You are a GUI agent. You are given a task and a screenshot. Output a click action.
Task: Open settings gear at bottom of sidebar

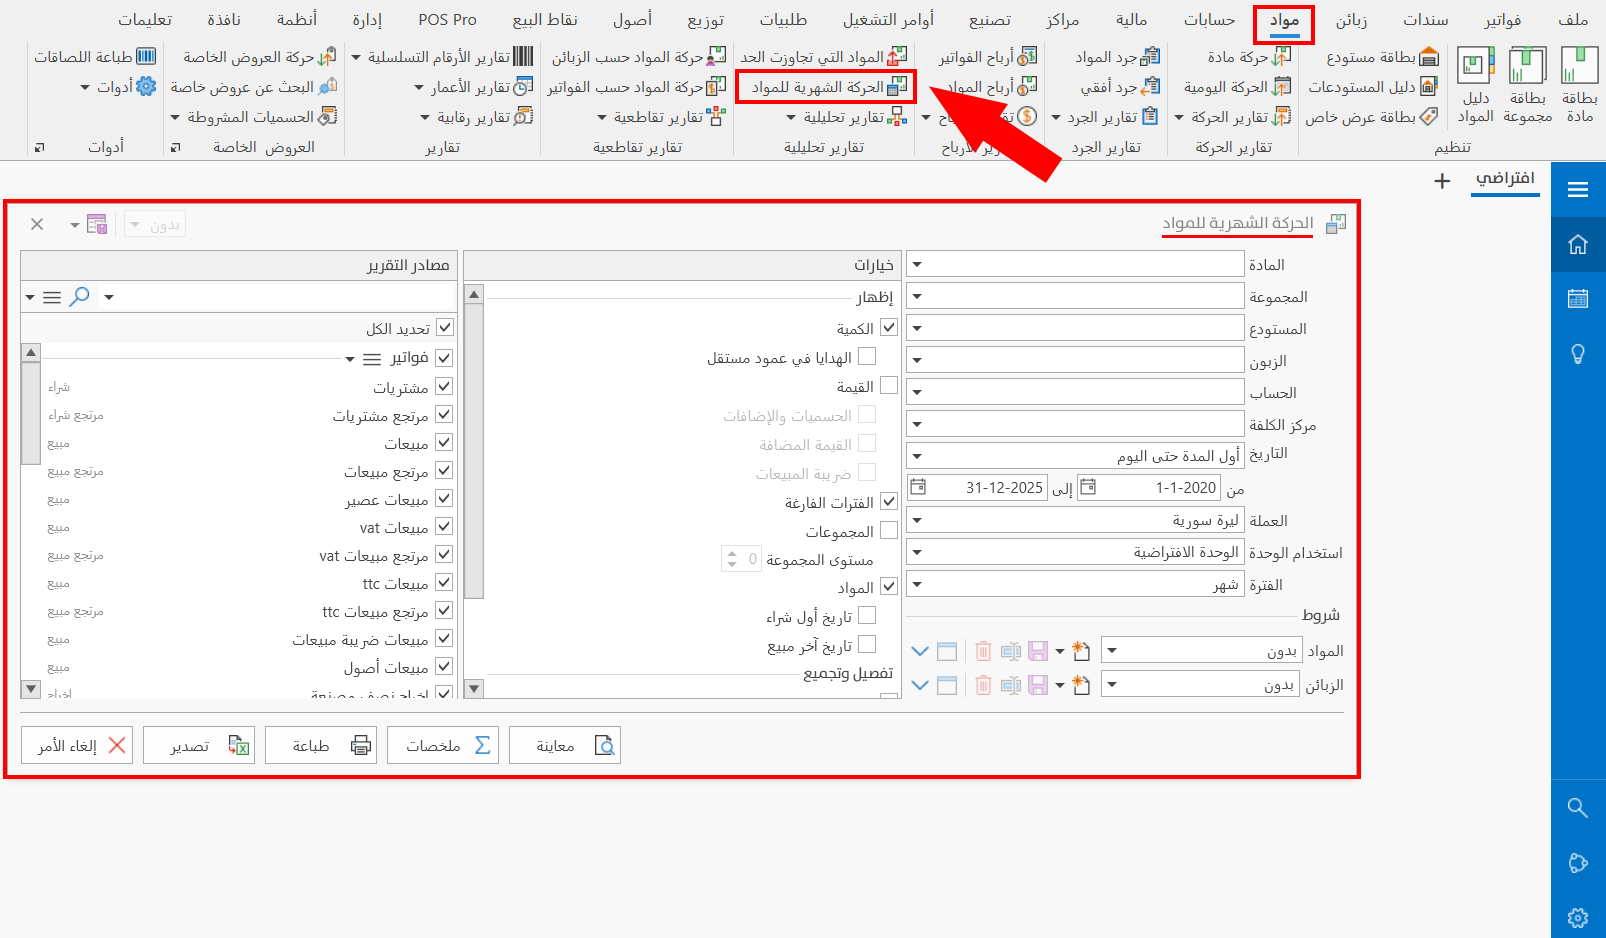pos(1578,917)
